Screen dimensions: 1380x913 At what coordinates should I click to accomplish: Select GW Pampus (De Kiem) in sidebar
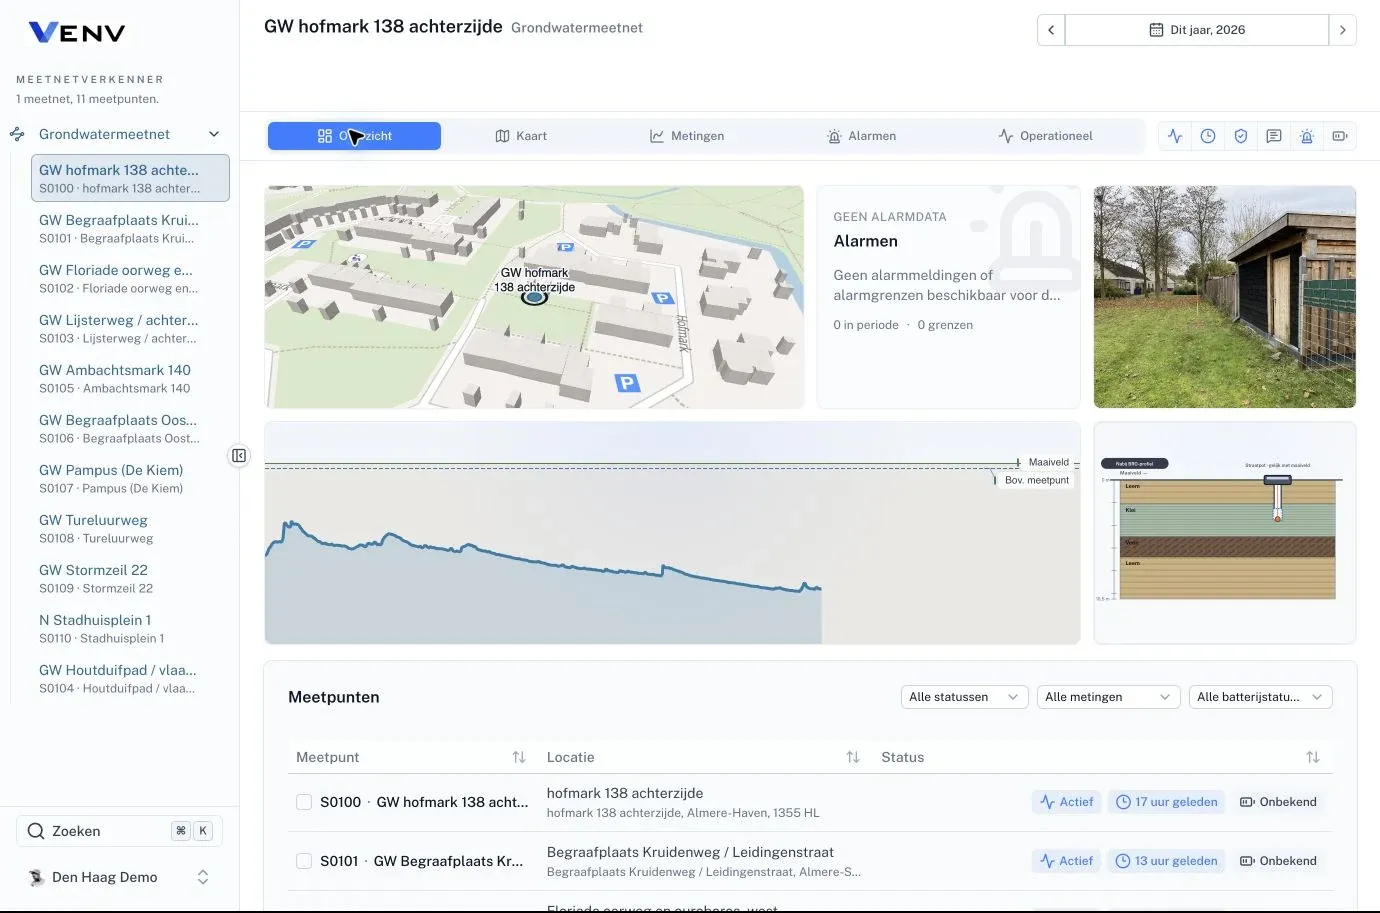point(130,478)
